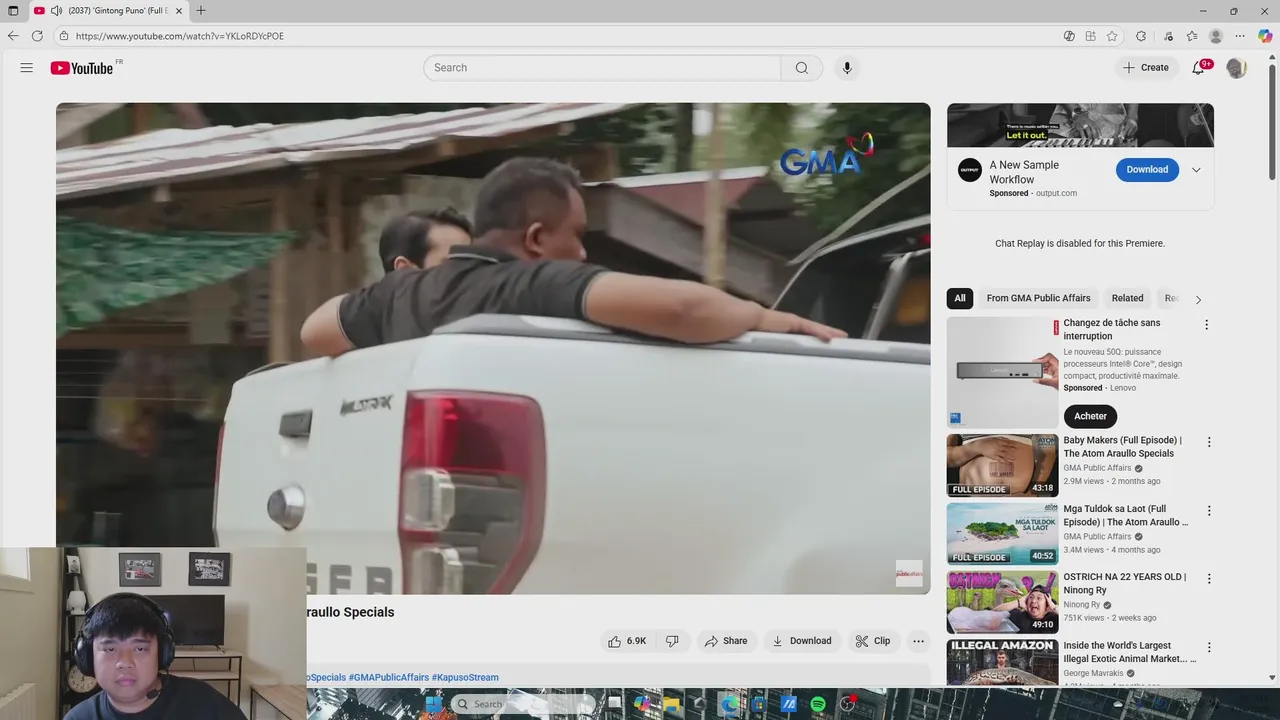Open options menu for Baby Makers video

(1209, 442)
